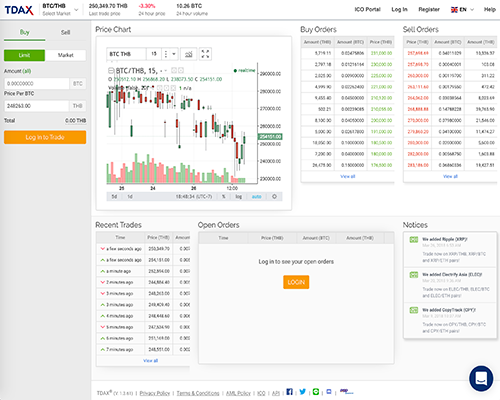
Task: Select the 176,500.00 buy order row
Action: (348, 165)
